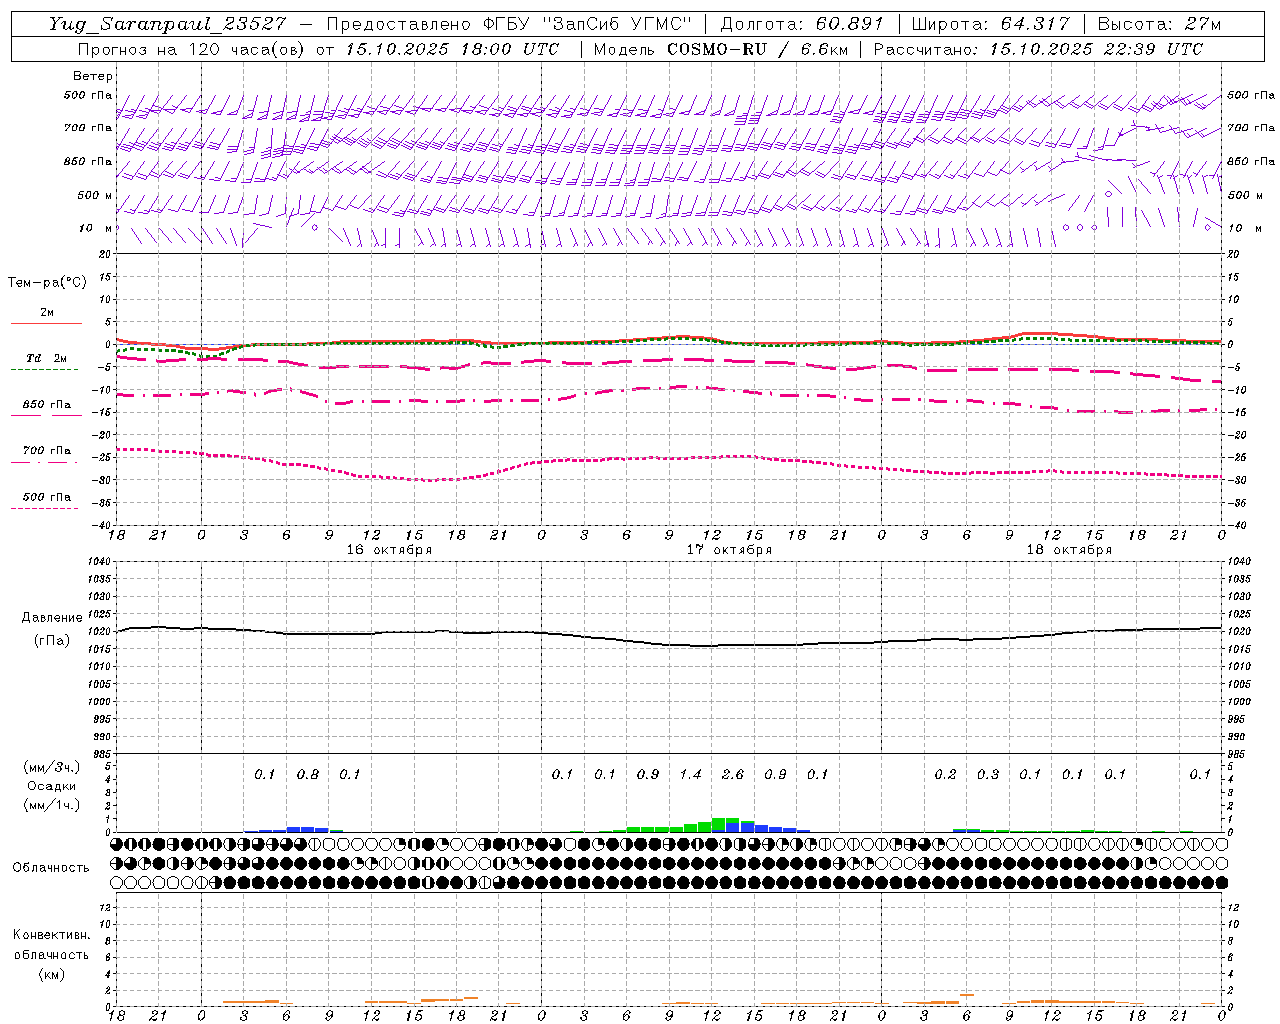Select the Тем-ра(°C) axis title
Viewport: 1280px width, 1024px height.
tap(47, 283)
